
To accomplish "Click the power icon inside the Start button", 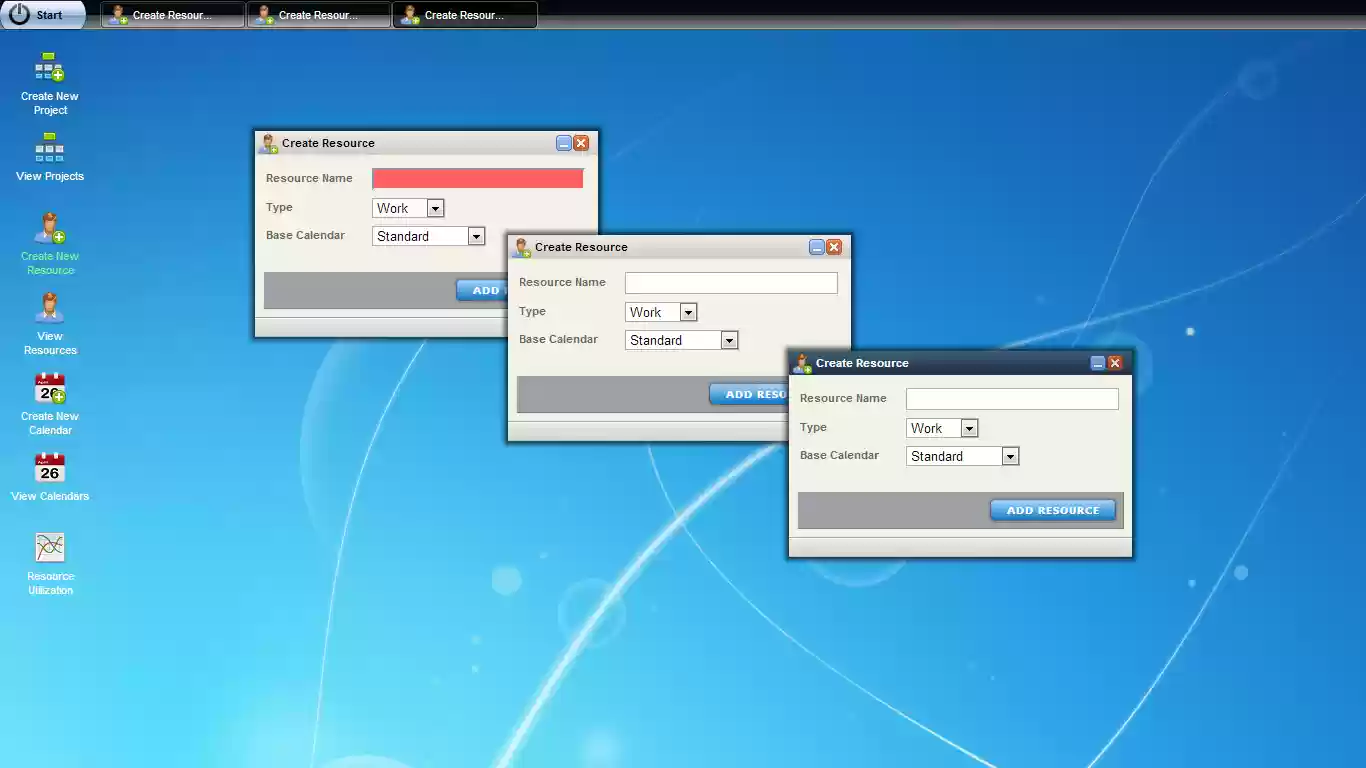I will pos(20,14).
